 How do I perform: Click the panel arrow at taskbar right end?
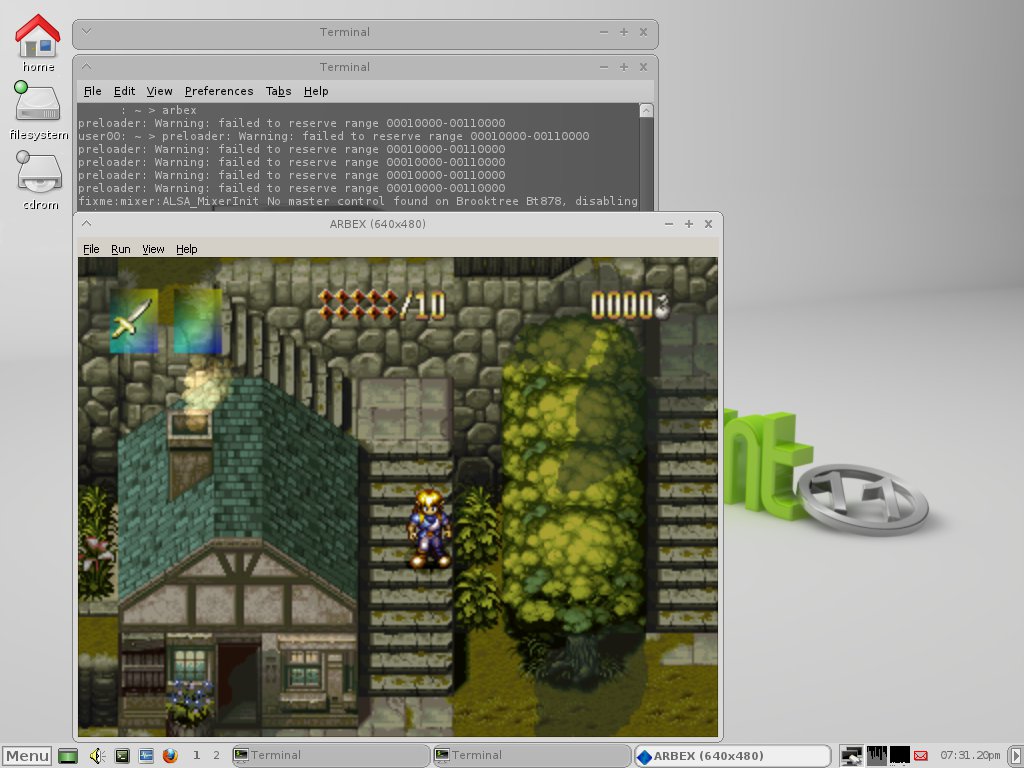[x=1015, y=756]
